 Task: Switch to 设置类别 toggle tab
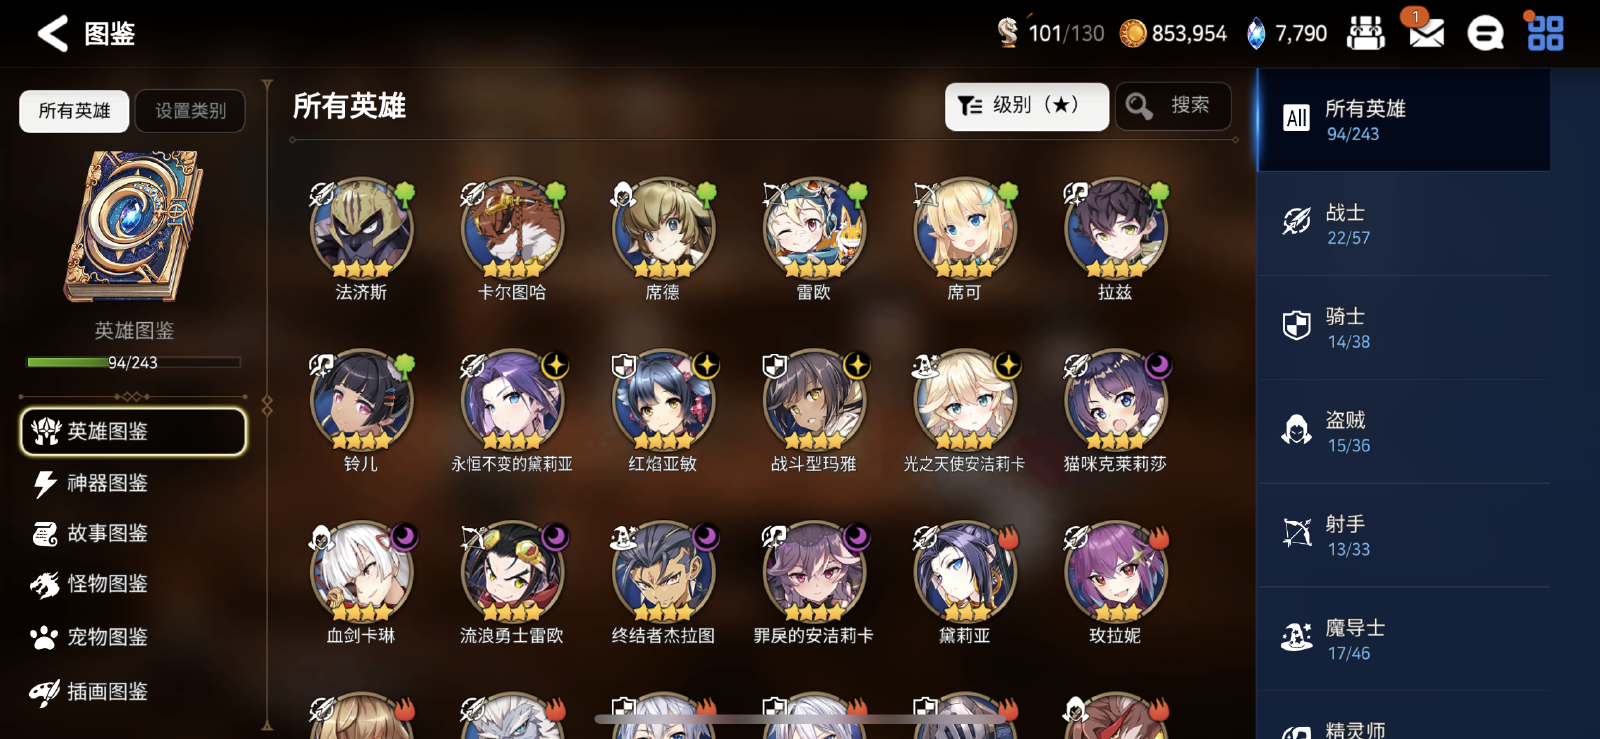[190, 111]
